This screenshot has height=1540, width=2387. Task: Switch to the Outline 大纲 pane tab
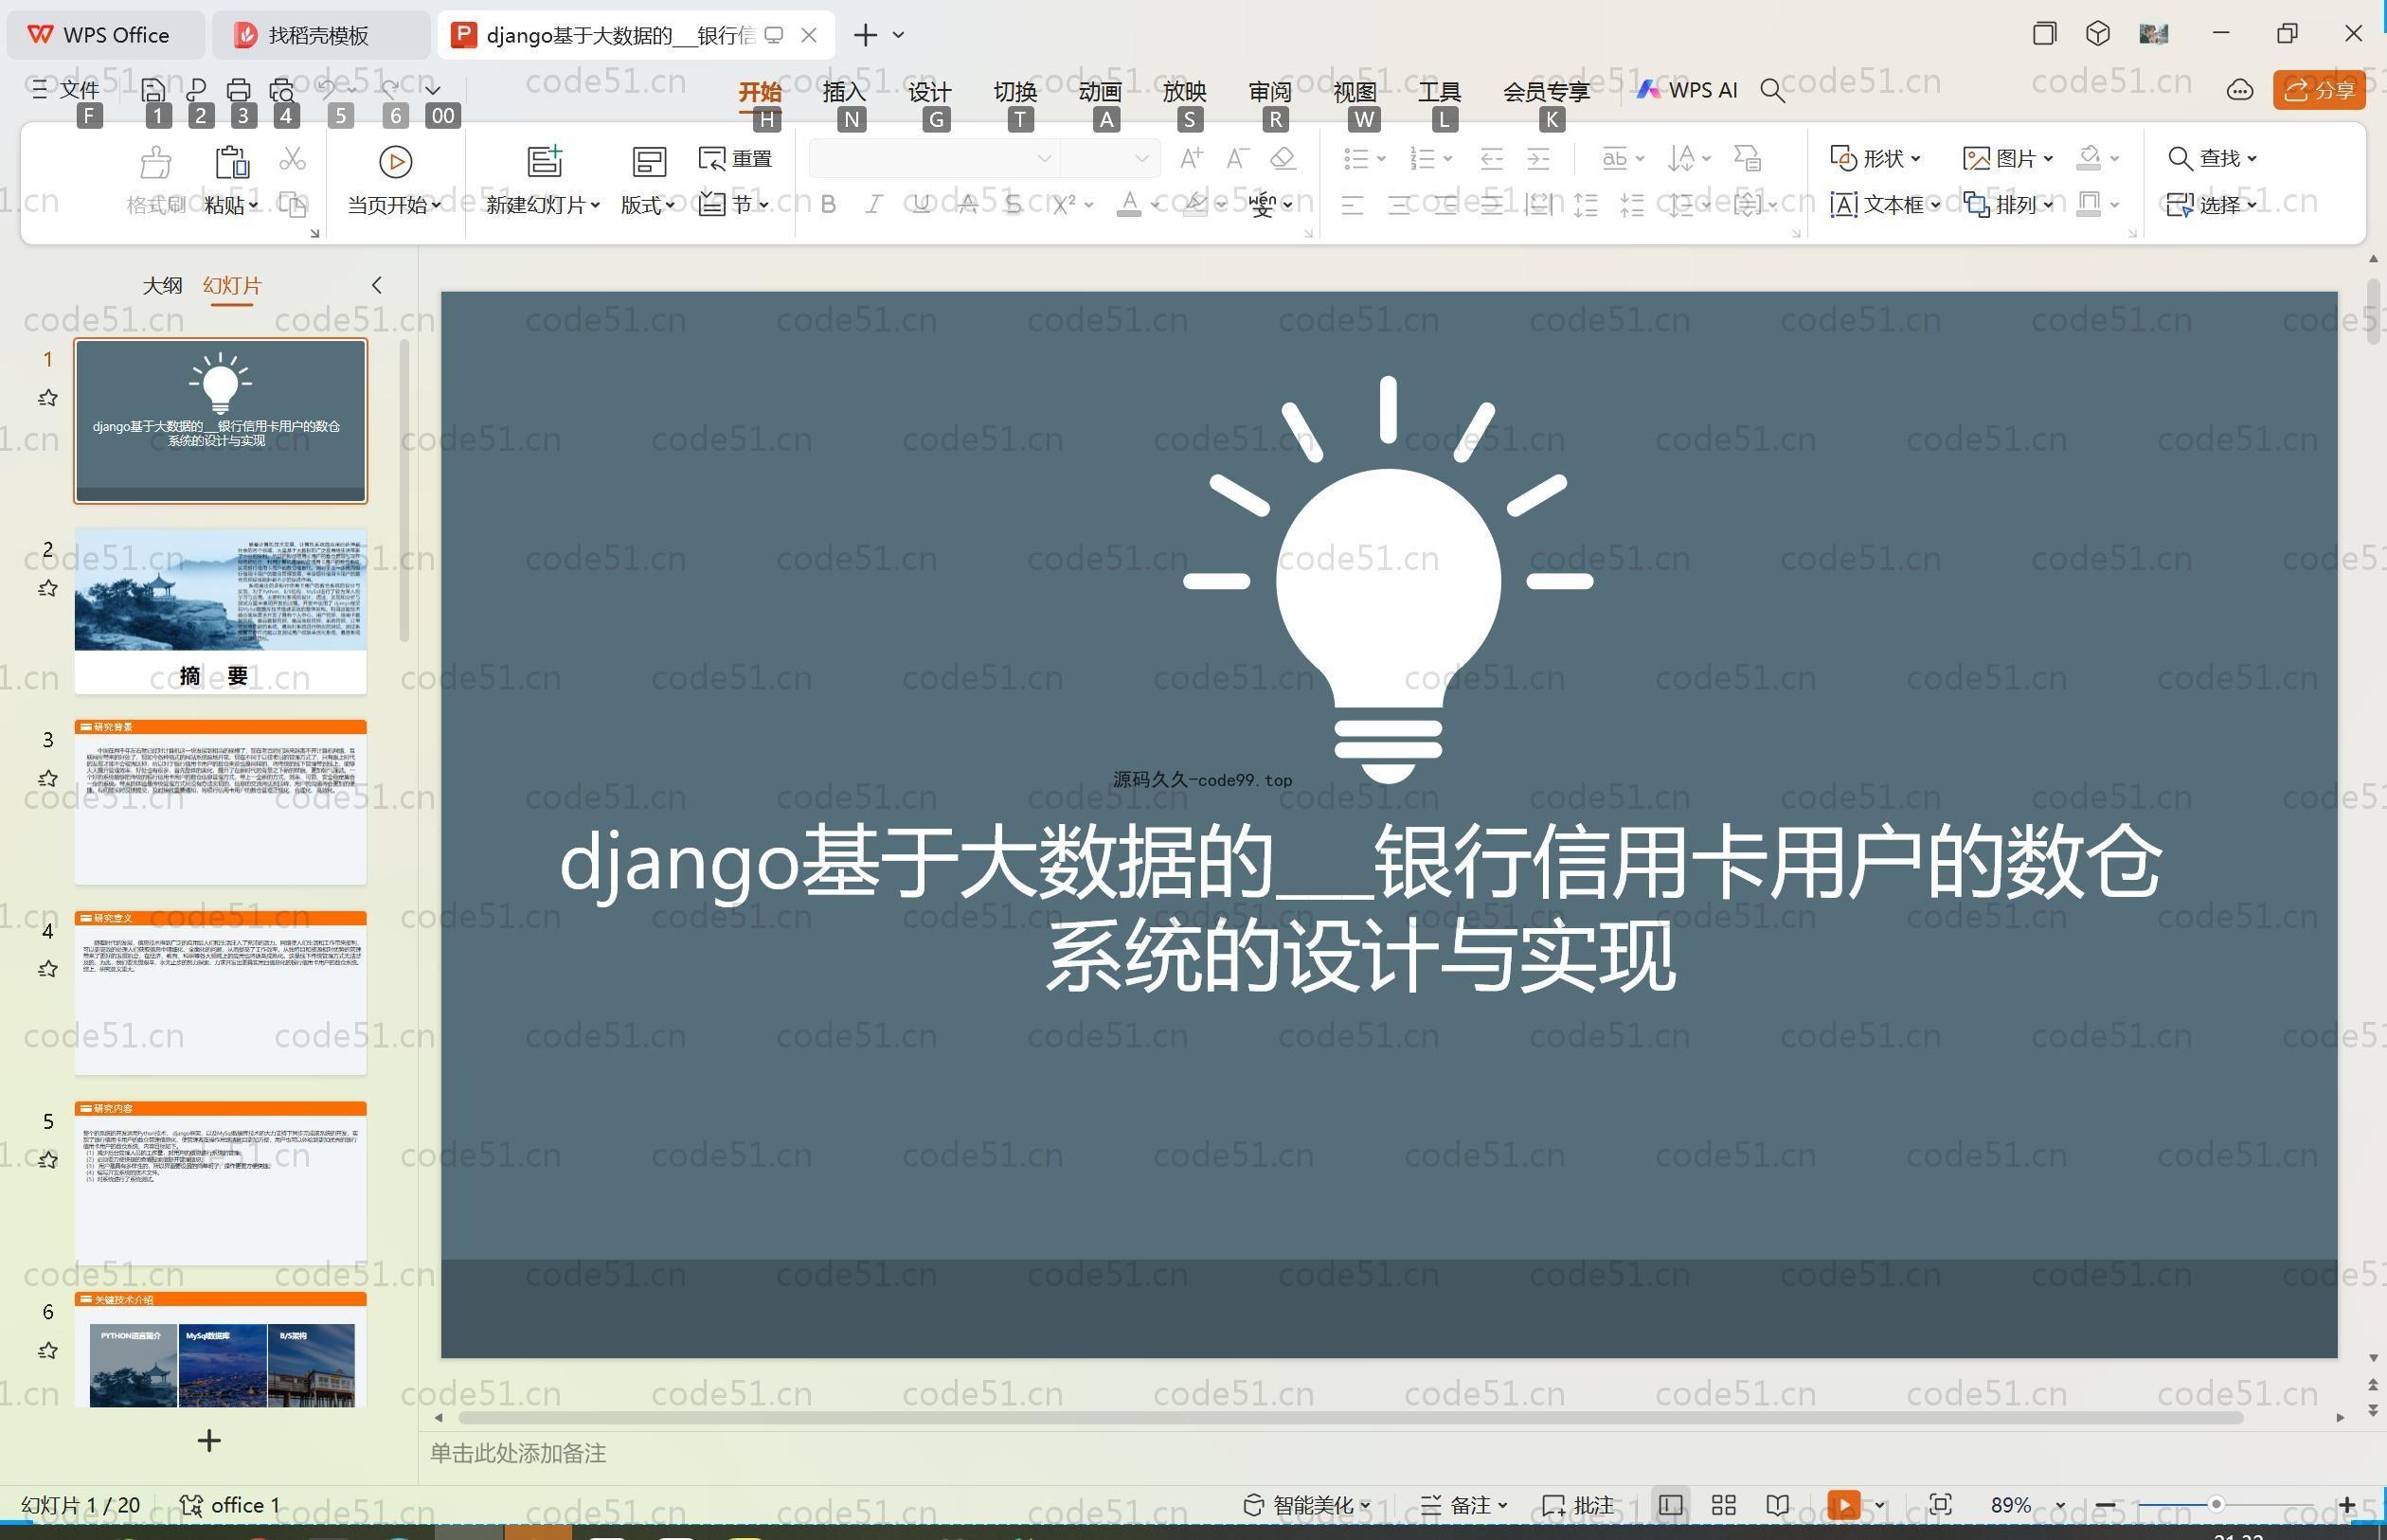click(162, 285)
